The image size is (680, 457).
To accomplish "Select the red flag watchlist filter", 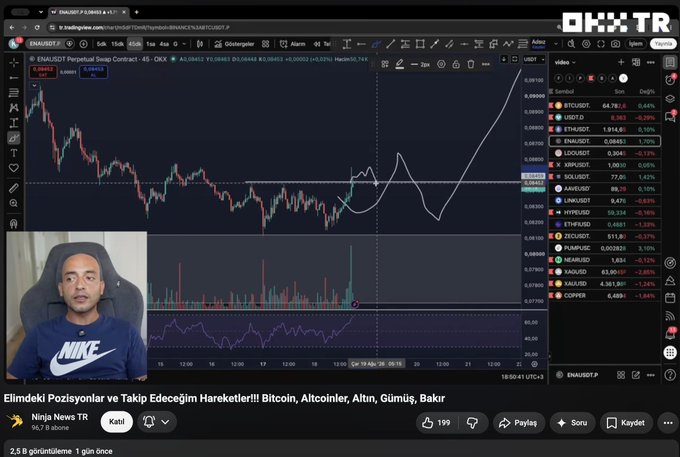I will 591,78.
